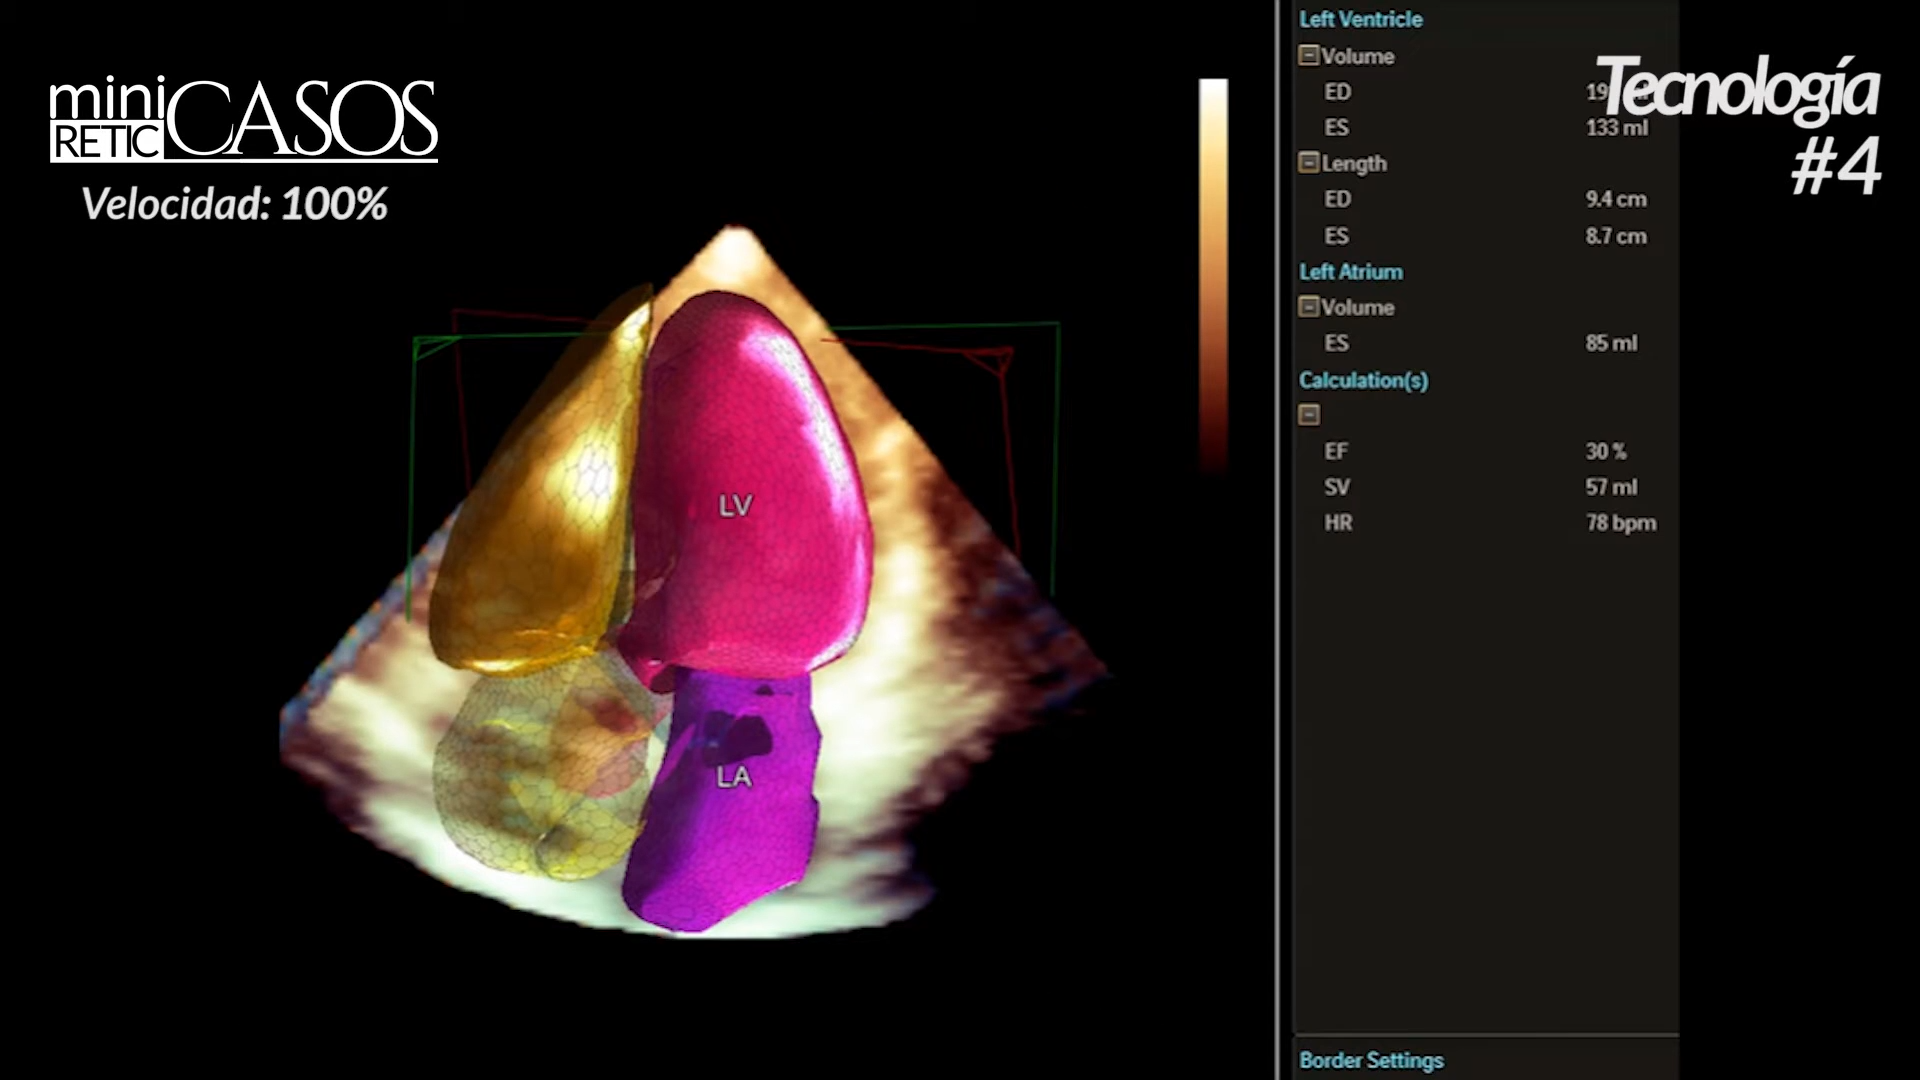The image size is (1920, 1080).
Task: Click the grayscale color map bar
Action: (1213, 275)
